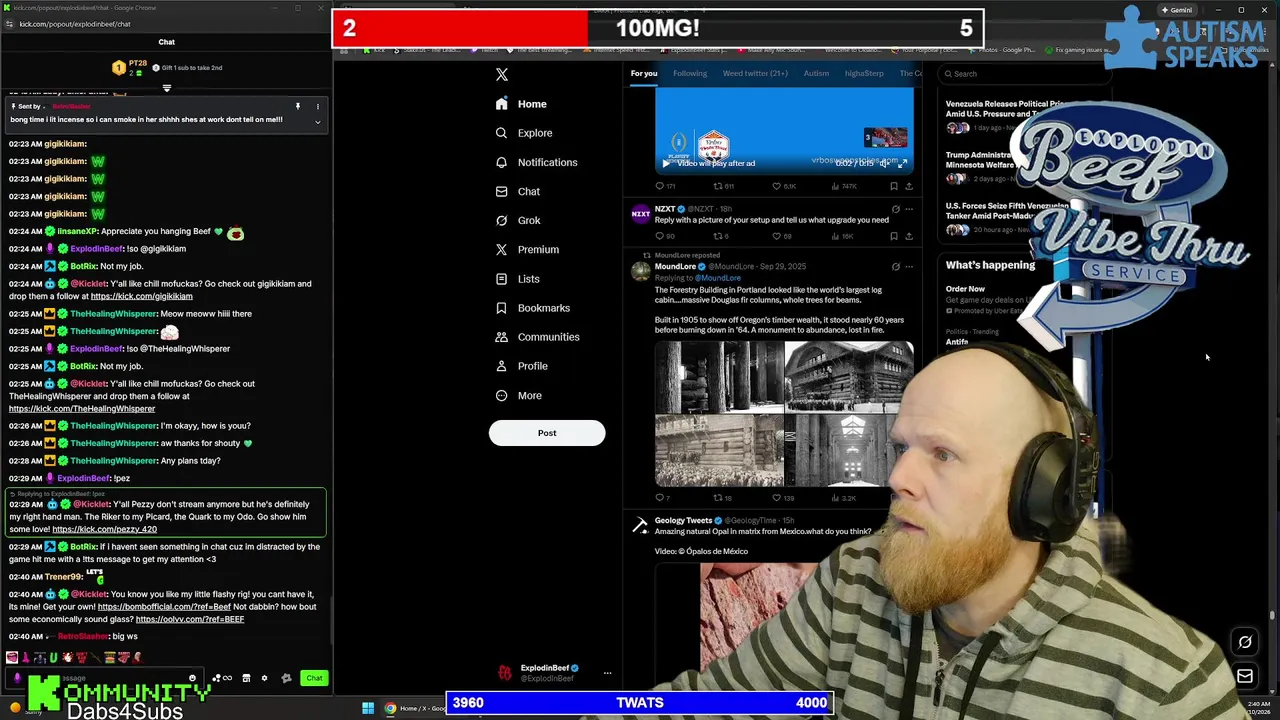Expand the gift sub leaderboard arrow

(167, 88)
